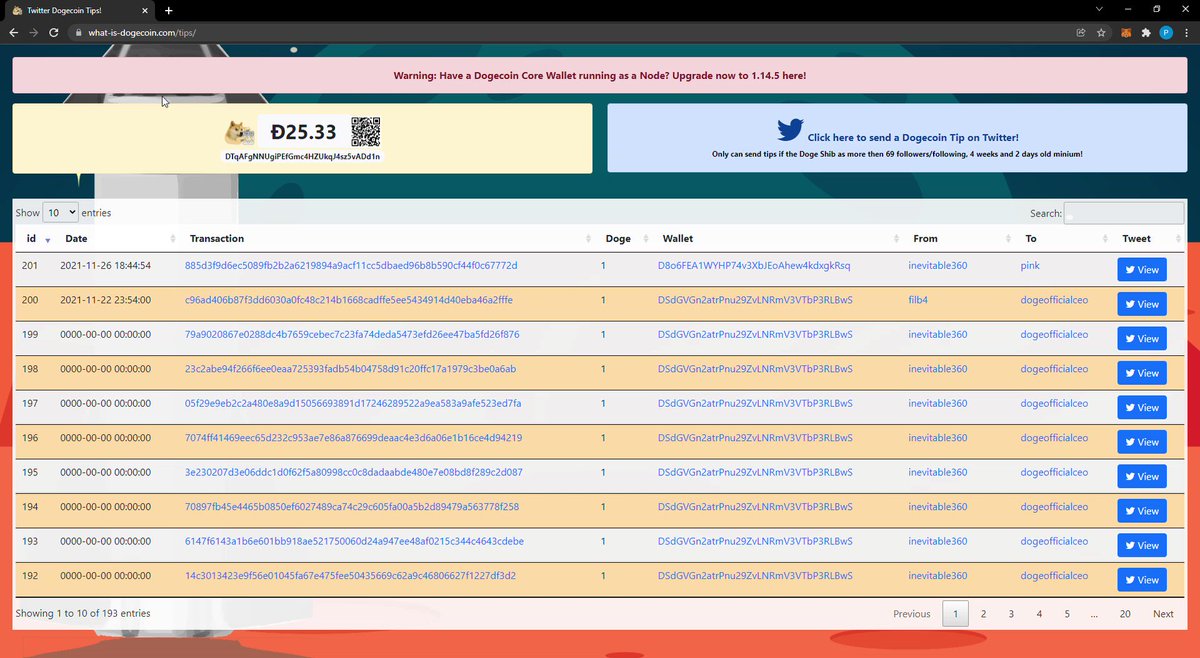Switch to the Twitter Dogecoin Tips tab
The height and width of the screenshot is (658, 1200).
click(x=76, y=10)
